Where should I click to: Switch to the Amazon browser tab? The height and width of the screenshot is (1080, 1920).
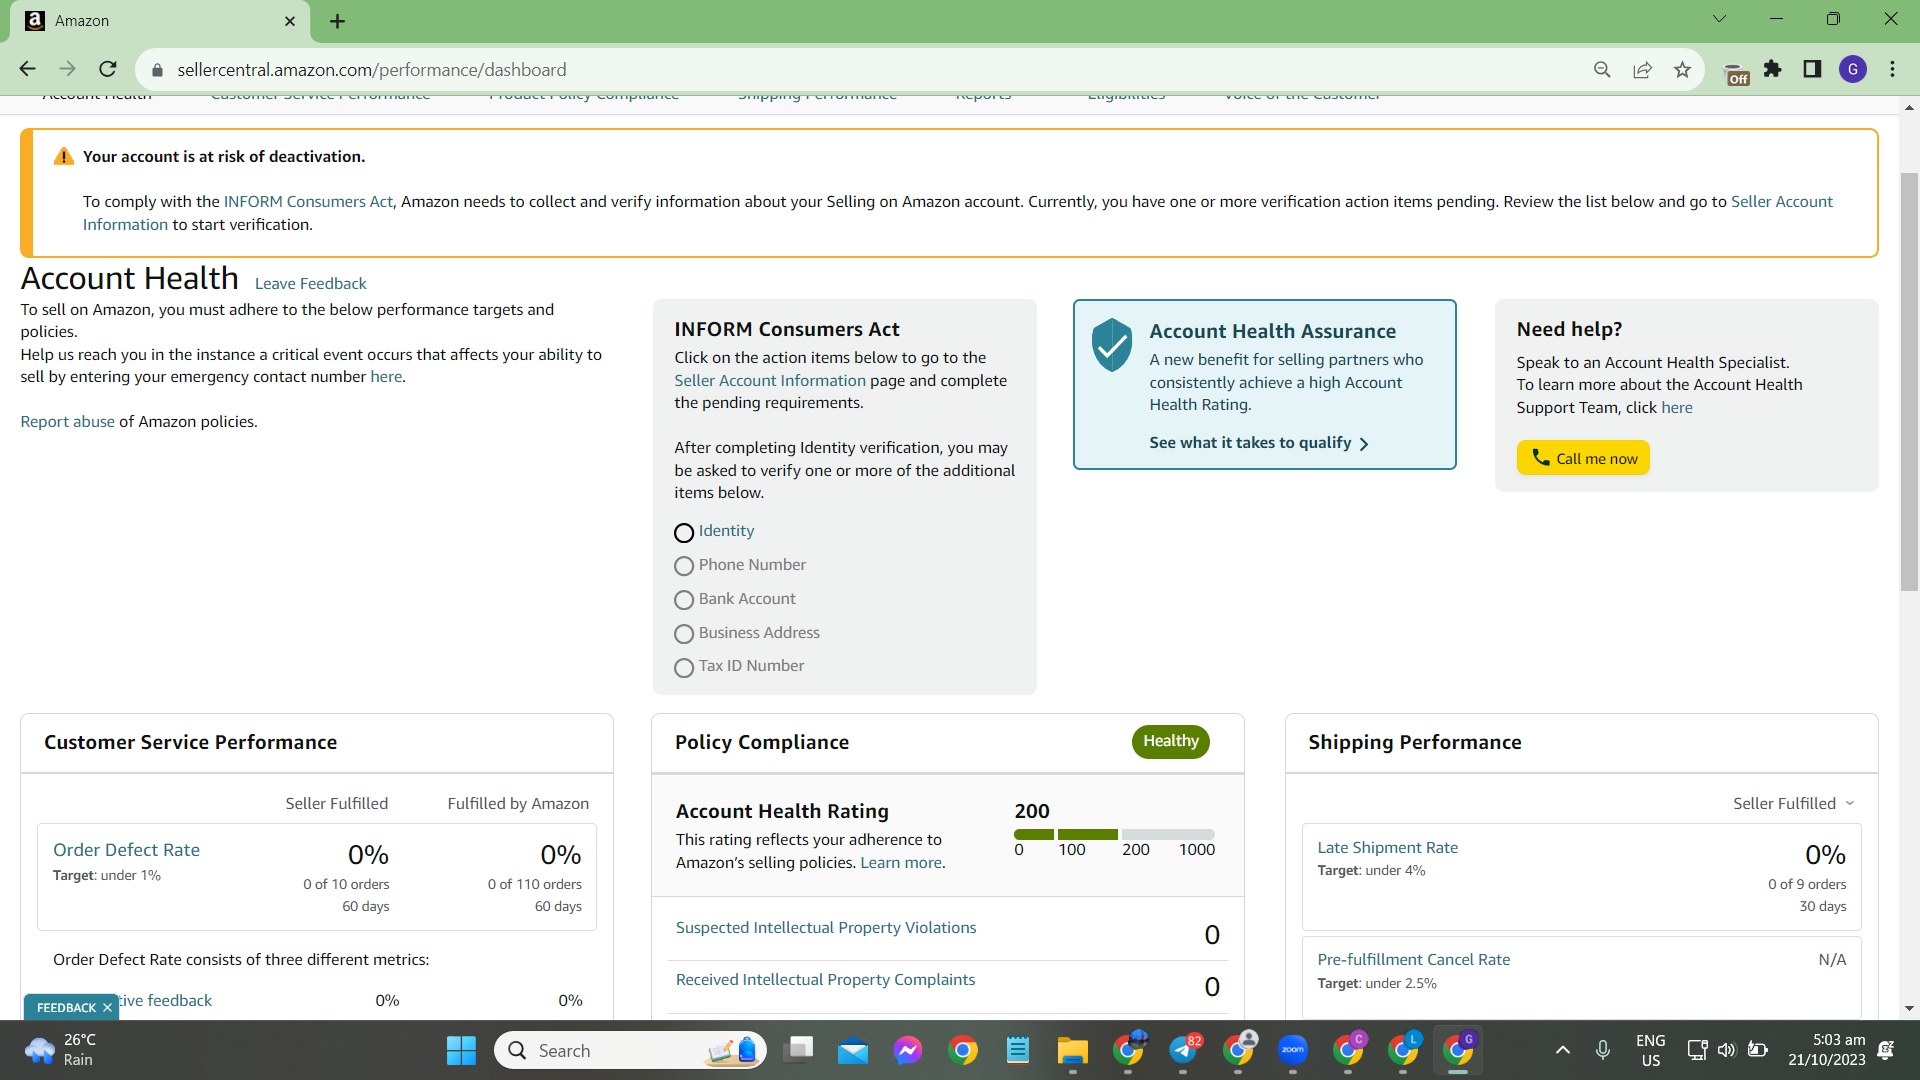pyautogui.click(x=160, y=21)
